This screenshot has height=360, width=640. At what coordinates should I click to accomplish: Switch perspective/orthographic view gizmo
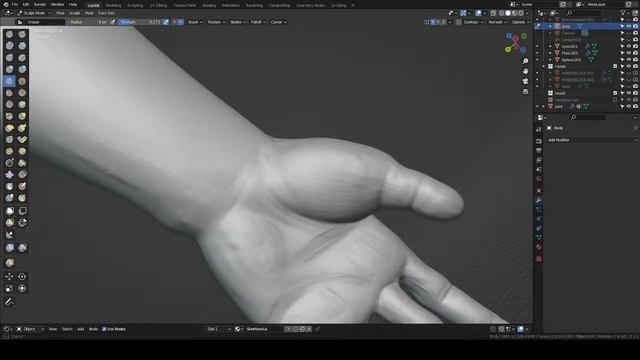(x=525, y=92)
